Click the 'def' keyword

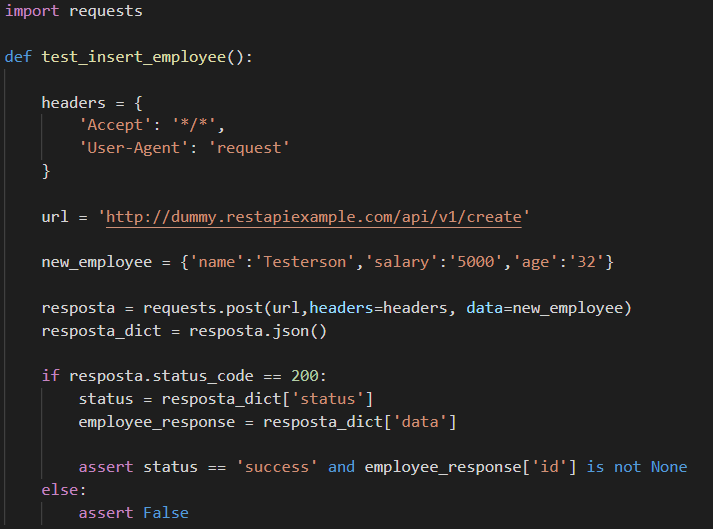(18, 57)
